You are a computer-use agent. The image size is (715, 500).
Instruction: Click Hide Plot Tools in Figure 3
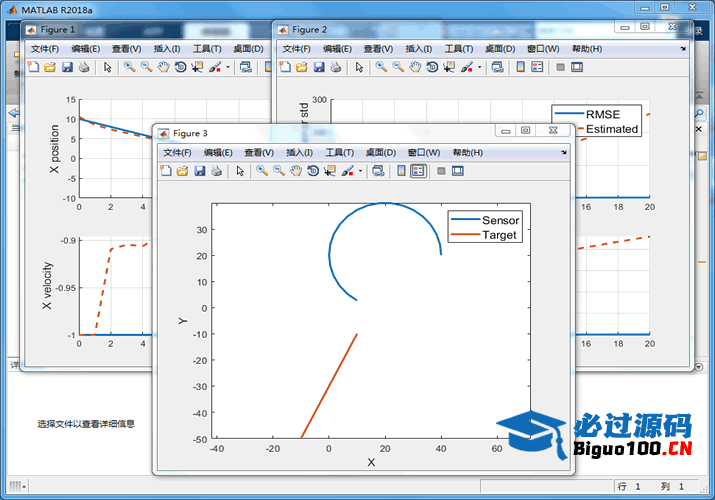pyautogui.click(x=441, y=171)
